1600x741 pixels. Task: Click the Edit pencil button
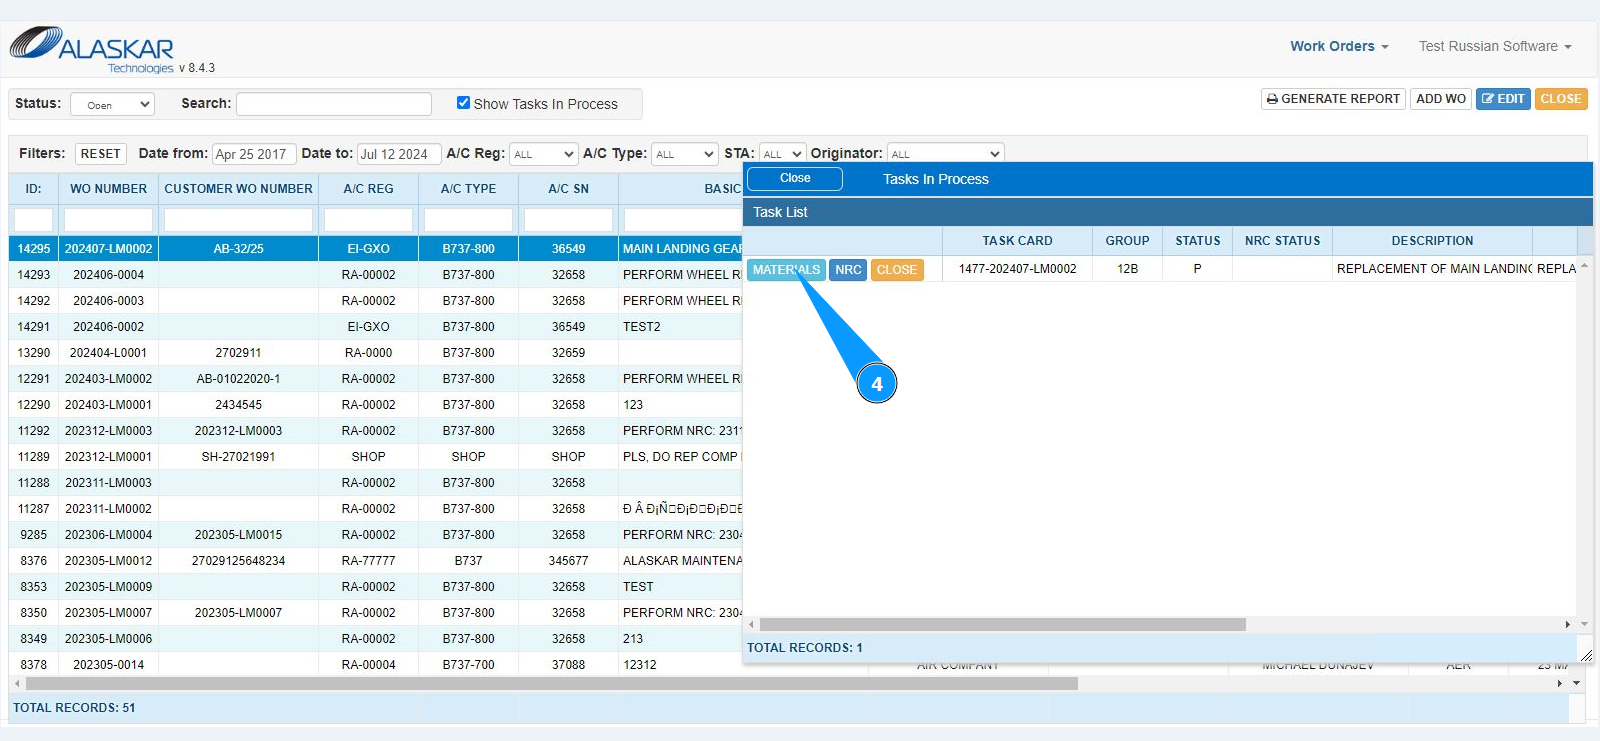click(x=1503, y=99)
